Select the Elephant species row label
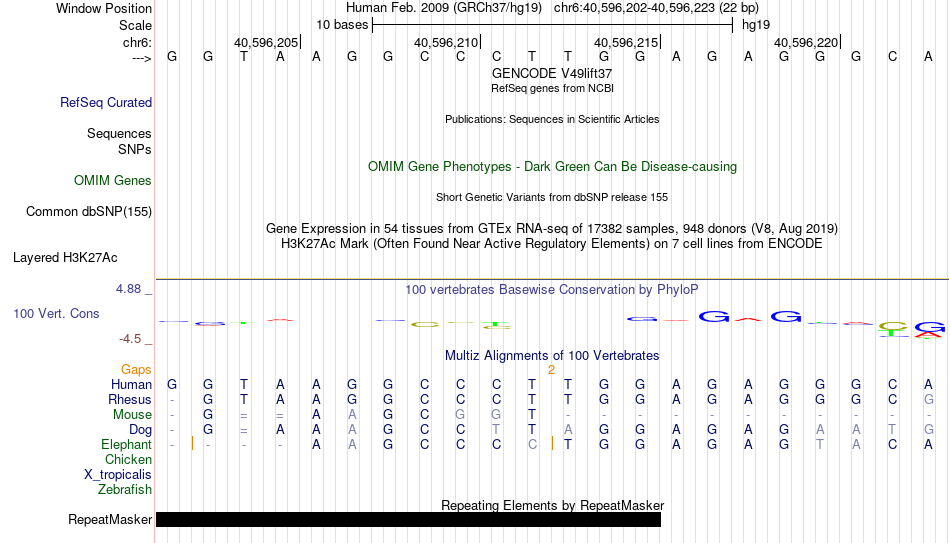 tap(127, 445)
